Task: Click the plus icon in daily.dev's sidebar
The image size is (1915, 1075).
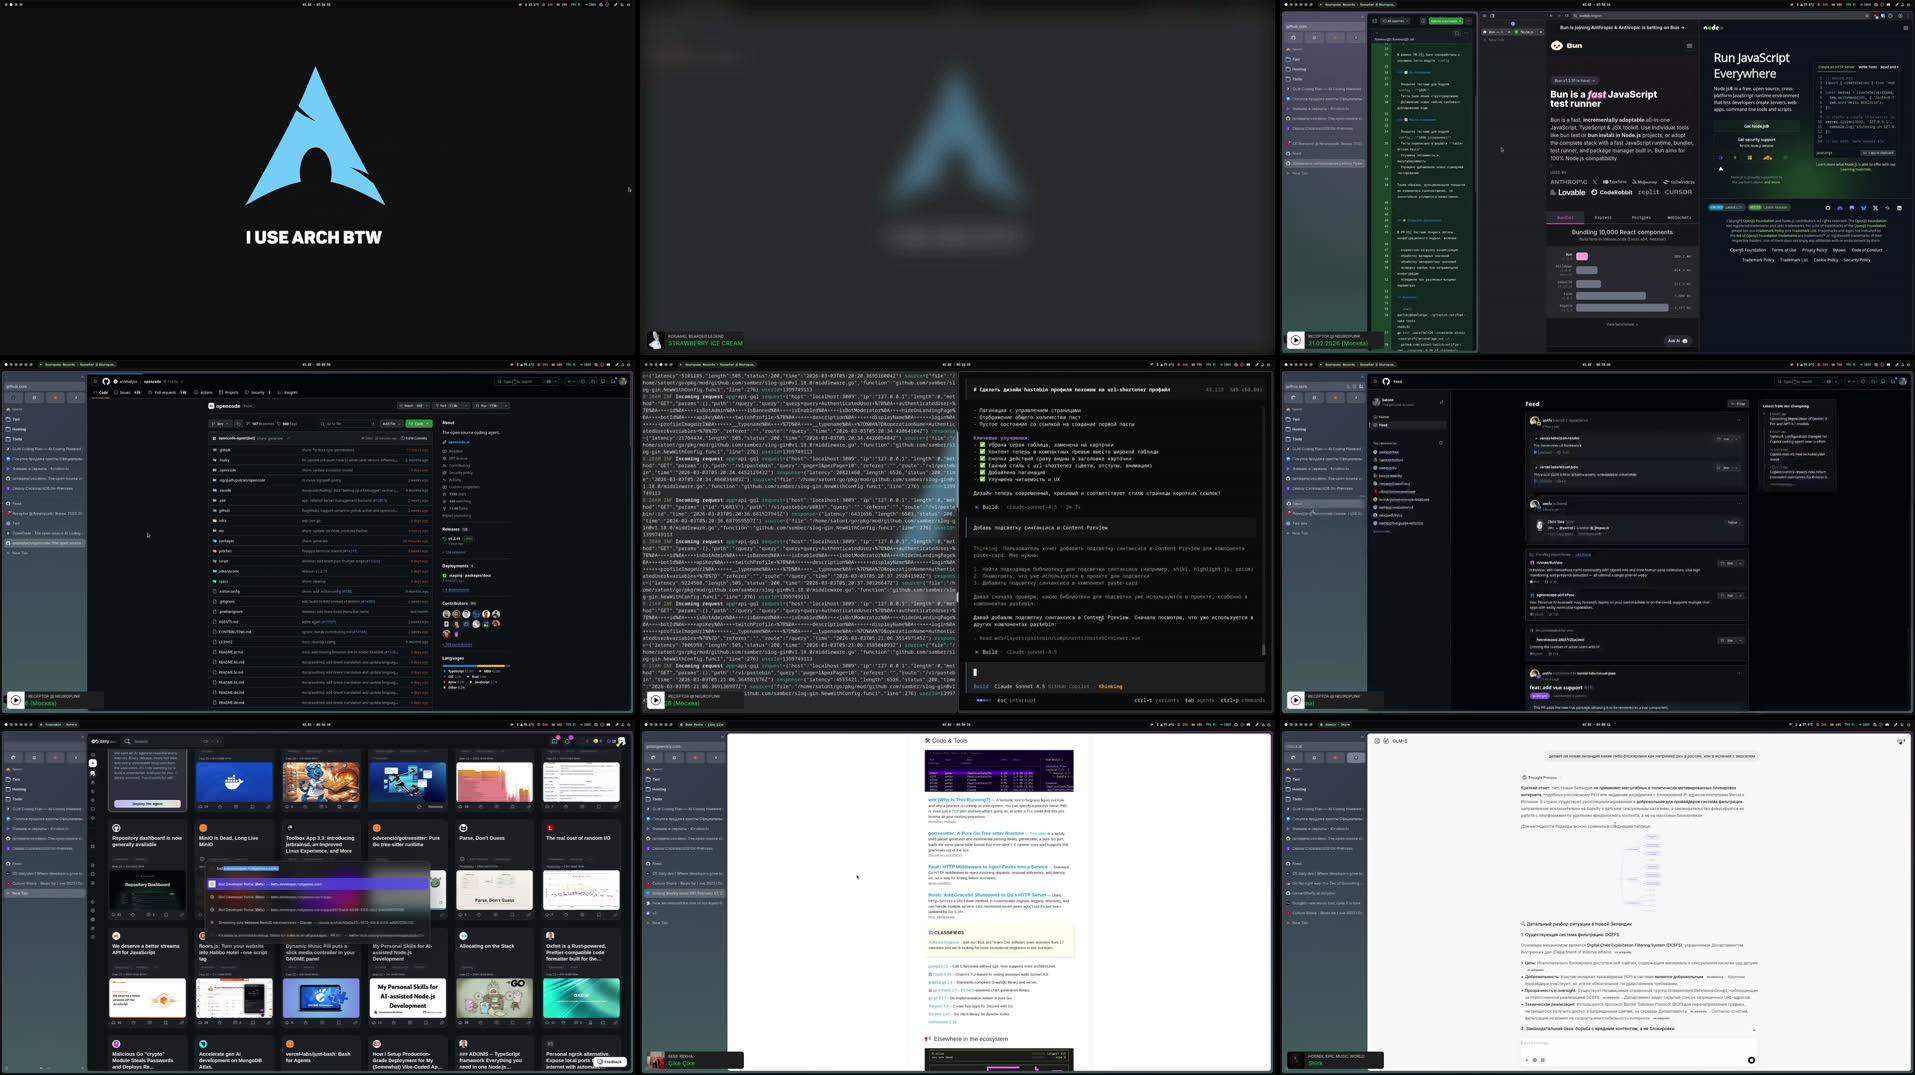Action: [x=93, y=763]
